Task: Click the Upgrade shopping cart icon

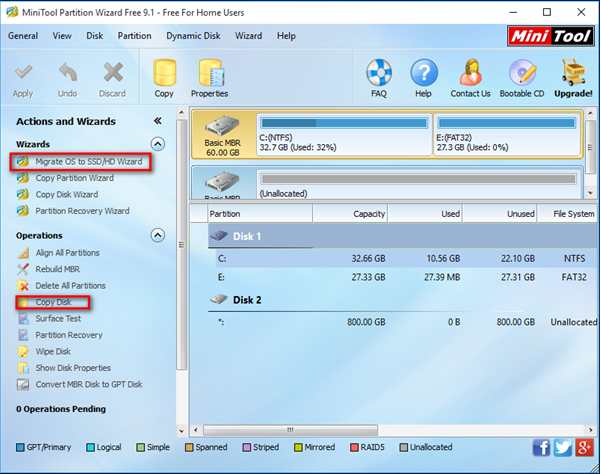Action: tap(573, 72)
